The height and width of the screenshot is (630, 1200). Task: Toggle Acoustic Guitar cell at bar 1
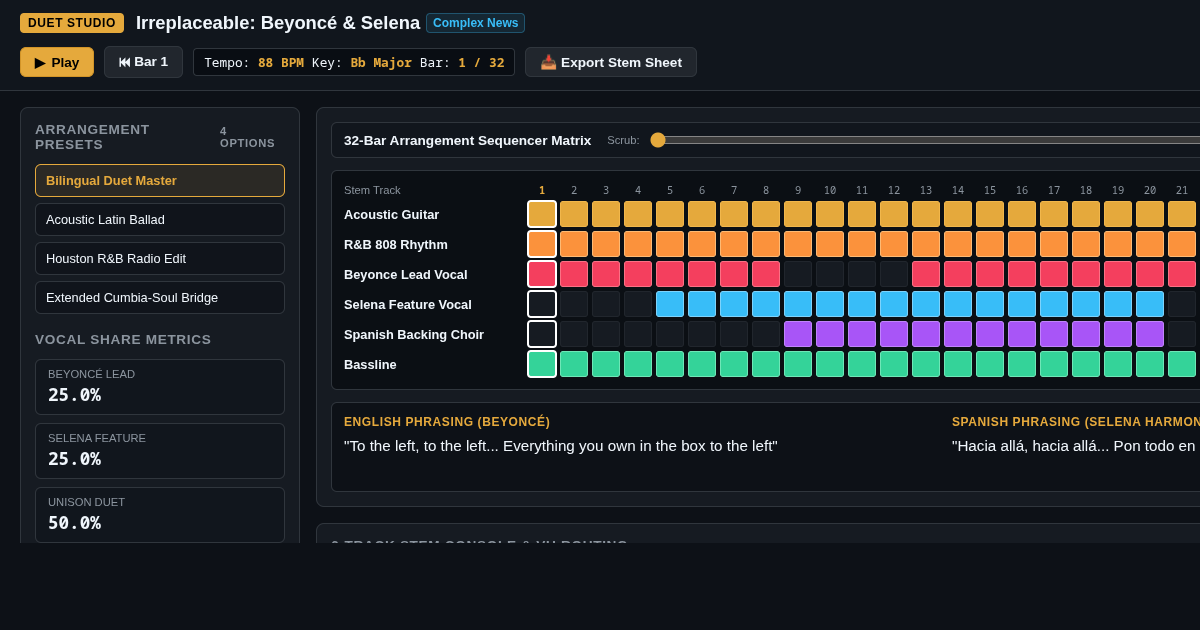(x=542, y=214)
